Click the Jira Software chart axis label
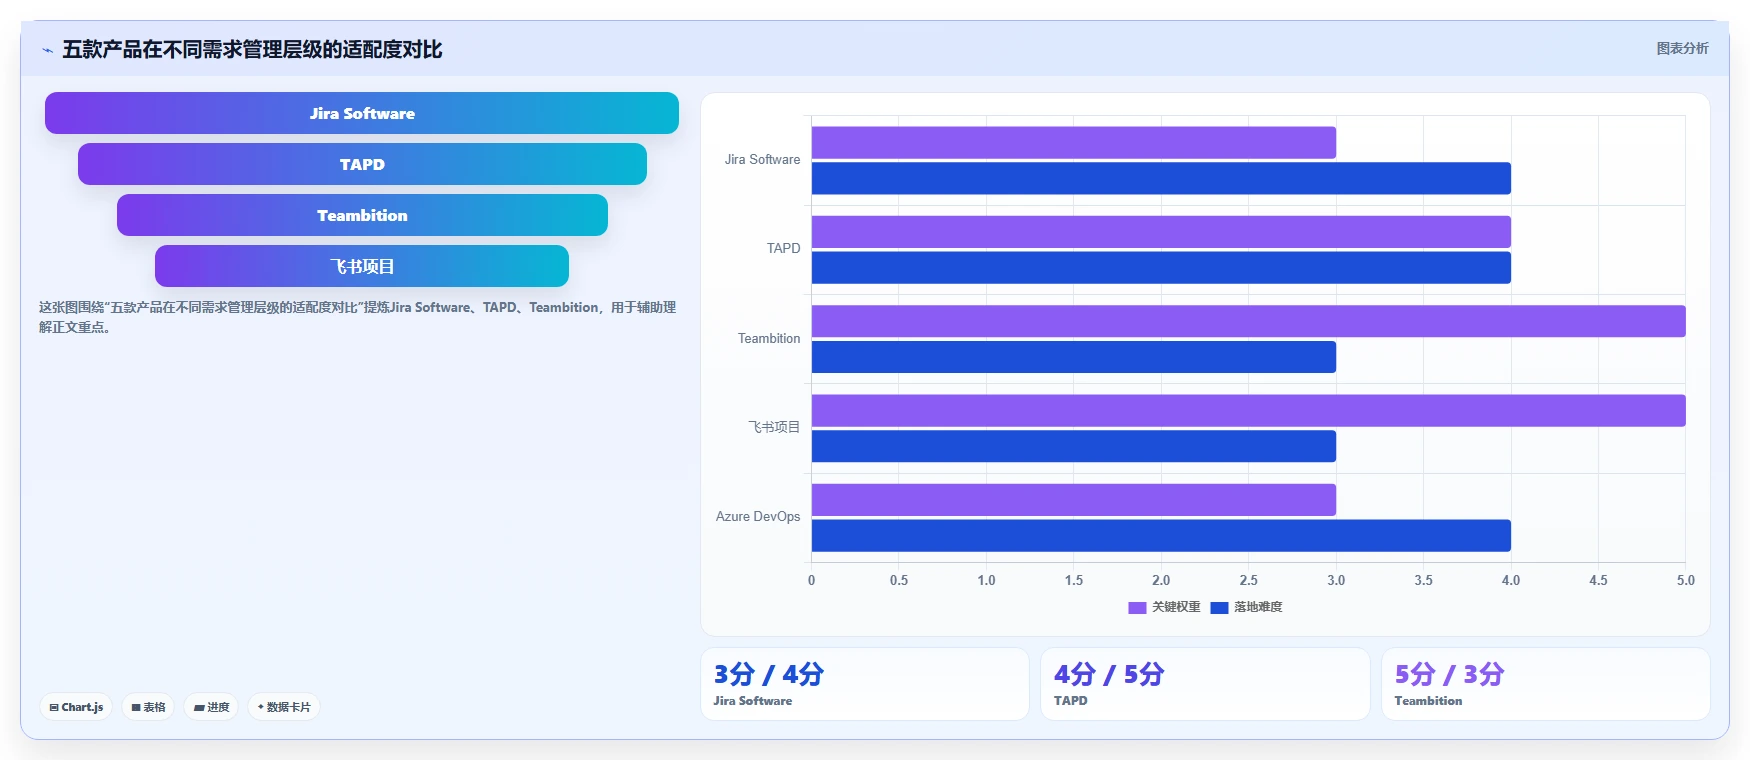This screenshot has width=1750, height=760. [x=762, y=159]
